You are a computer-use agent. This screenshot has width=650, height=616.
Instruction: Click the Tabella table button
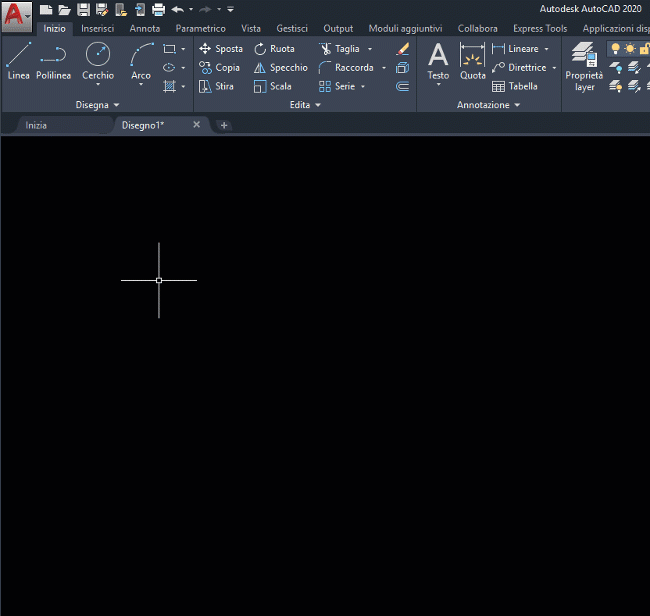(515, 86)
